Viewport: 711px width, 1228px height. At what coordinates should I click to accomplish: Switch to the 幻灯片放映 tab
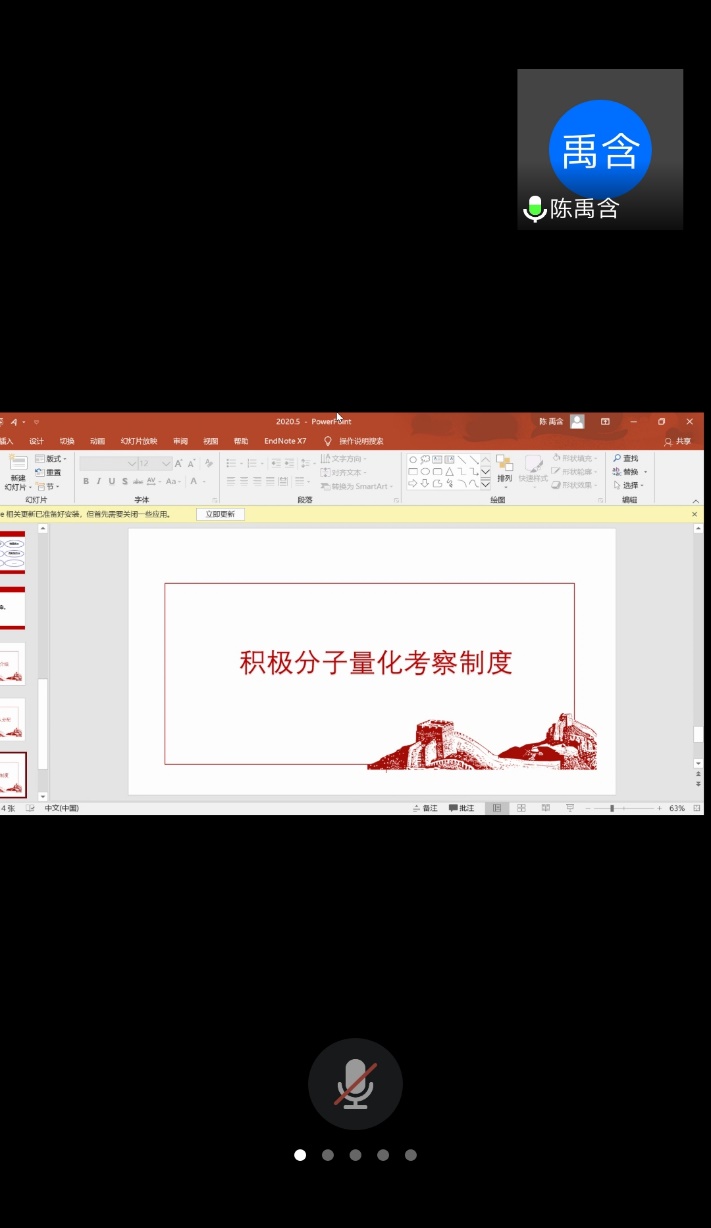138,441
